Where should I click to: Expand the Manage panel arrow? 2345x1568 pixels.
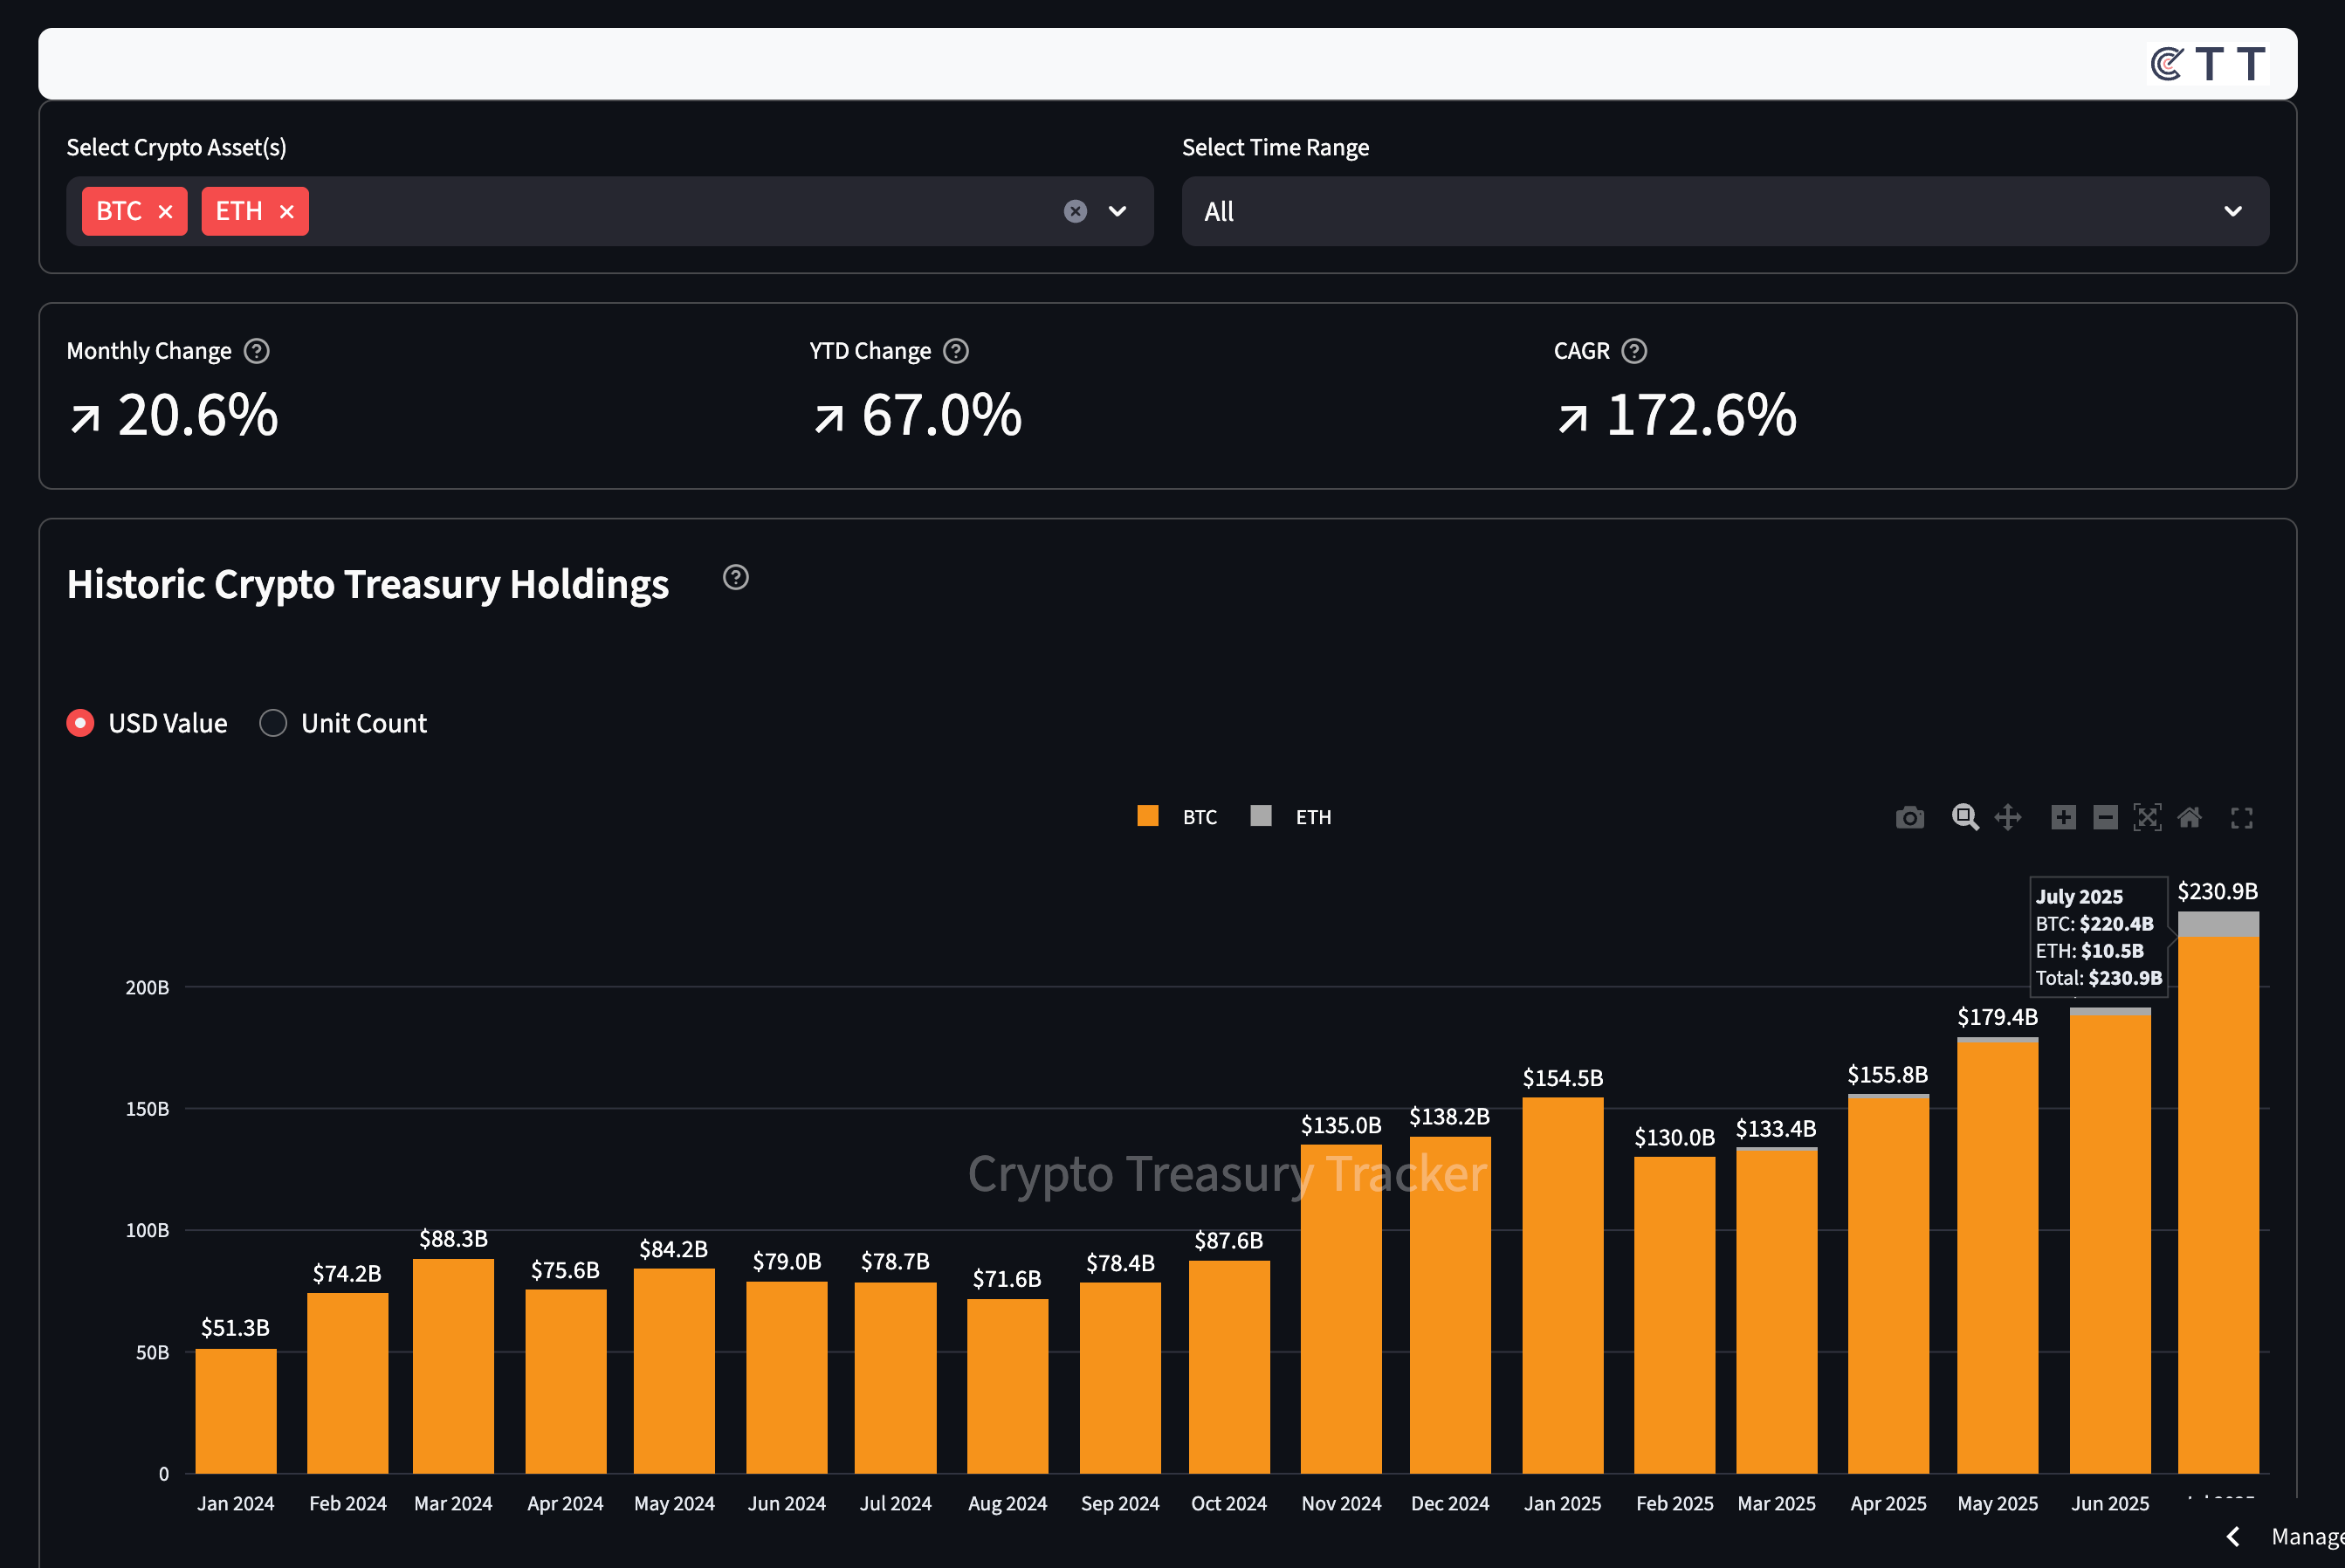(x=2232, y=1536)
